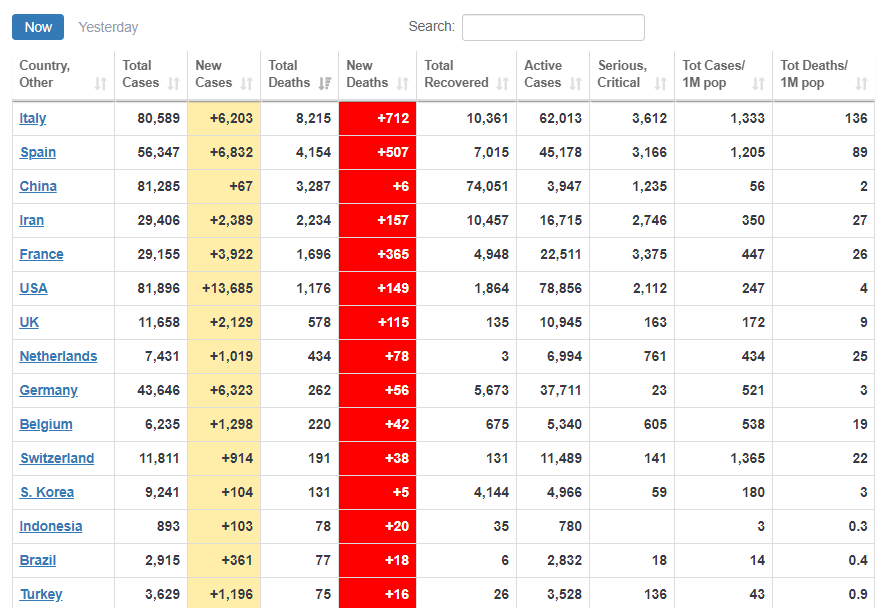The image size is (889, 608).
Task: Visit the Switzerland country link
Action: 57,458
